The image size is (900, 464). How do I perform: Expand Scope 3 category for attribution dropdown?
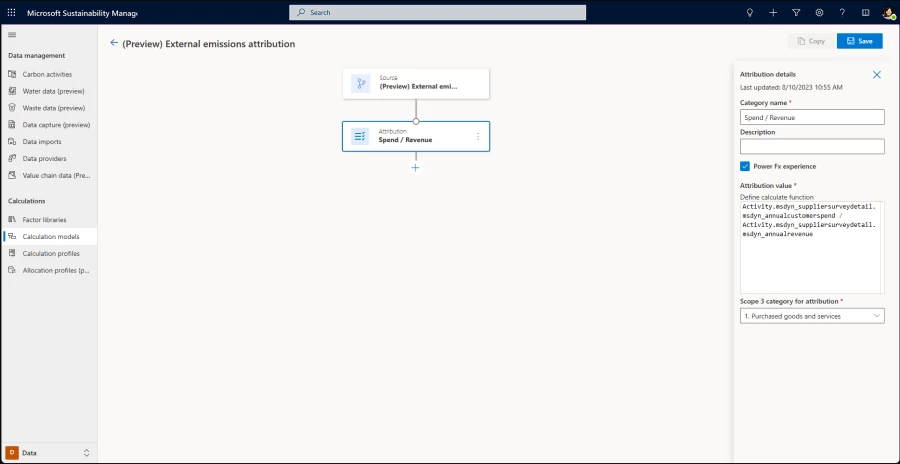pos(812,316)
